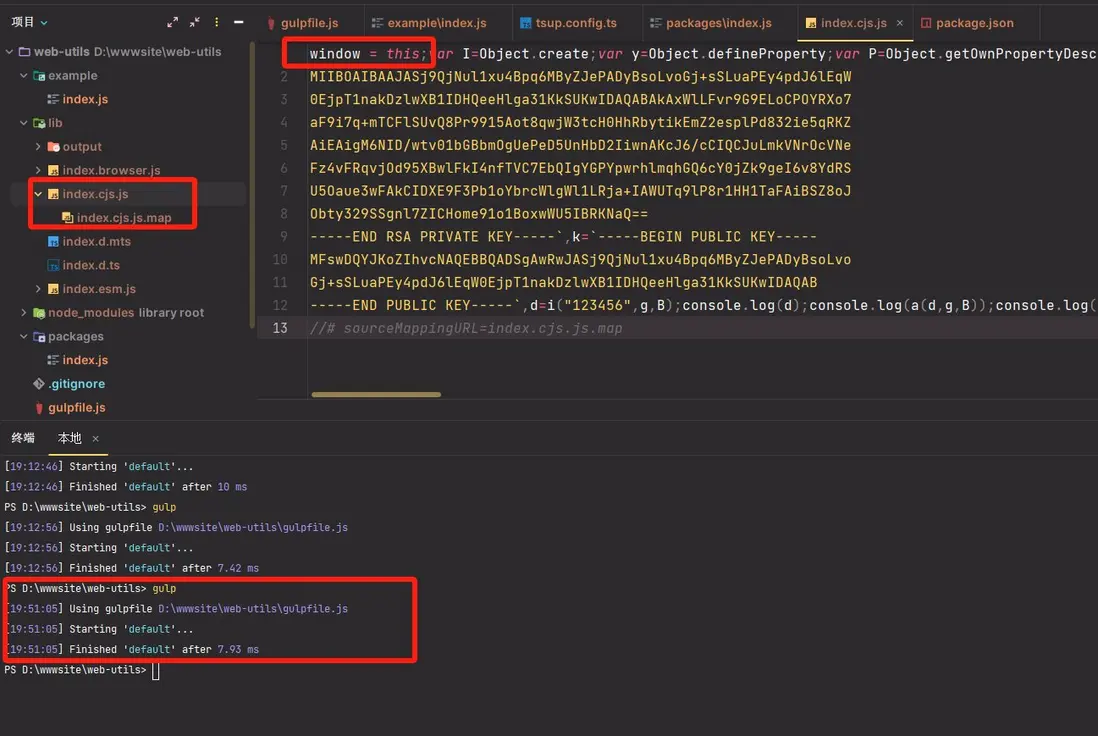Image resolution: width=1098 pixels, height=736 pixels.
Task: Select index.js under example folder
Action: tap(85, 99)
